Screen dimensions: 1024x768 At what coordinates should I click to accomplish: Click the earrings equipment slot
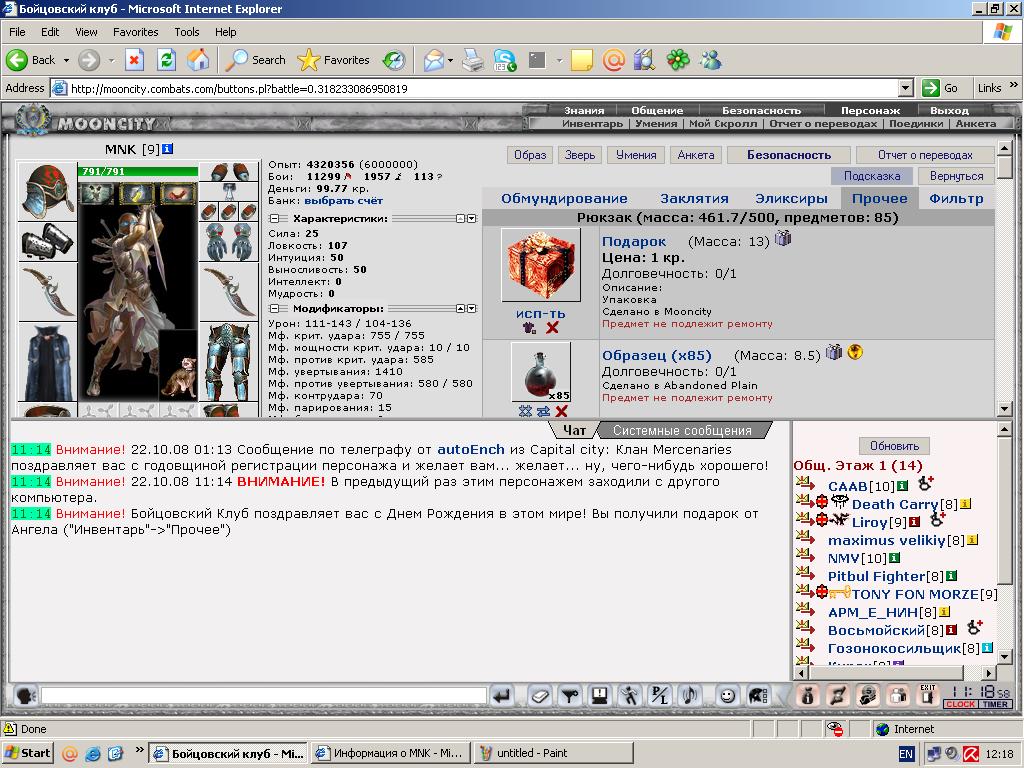pyautogui.click(x=228, y=172)
